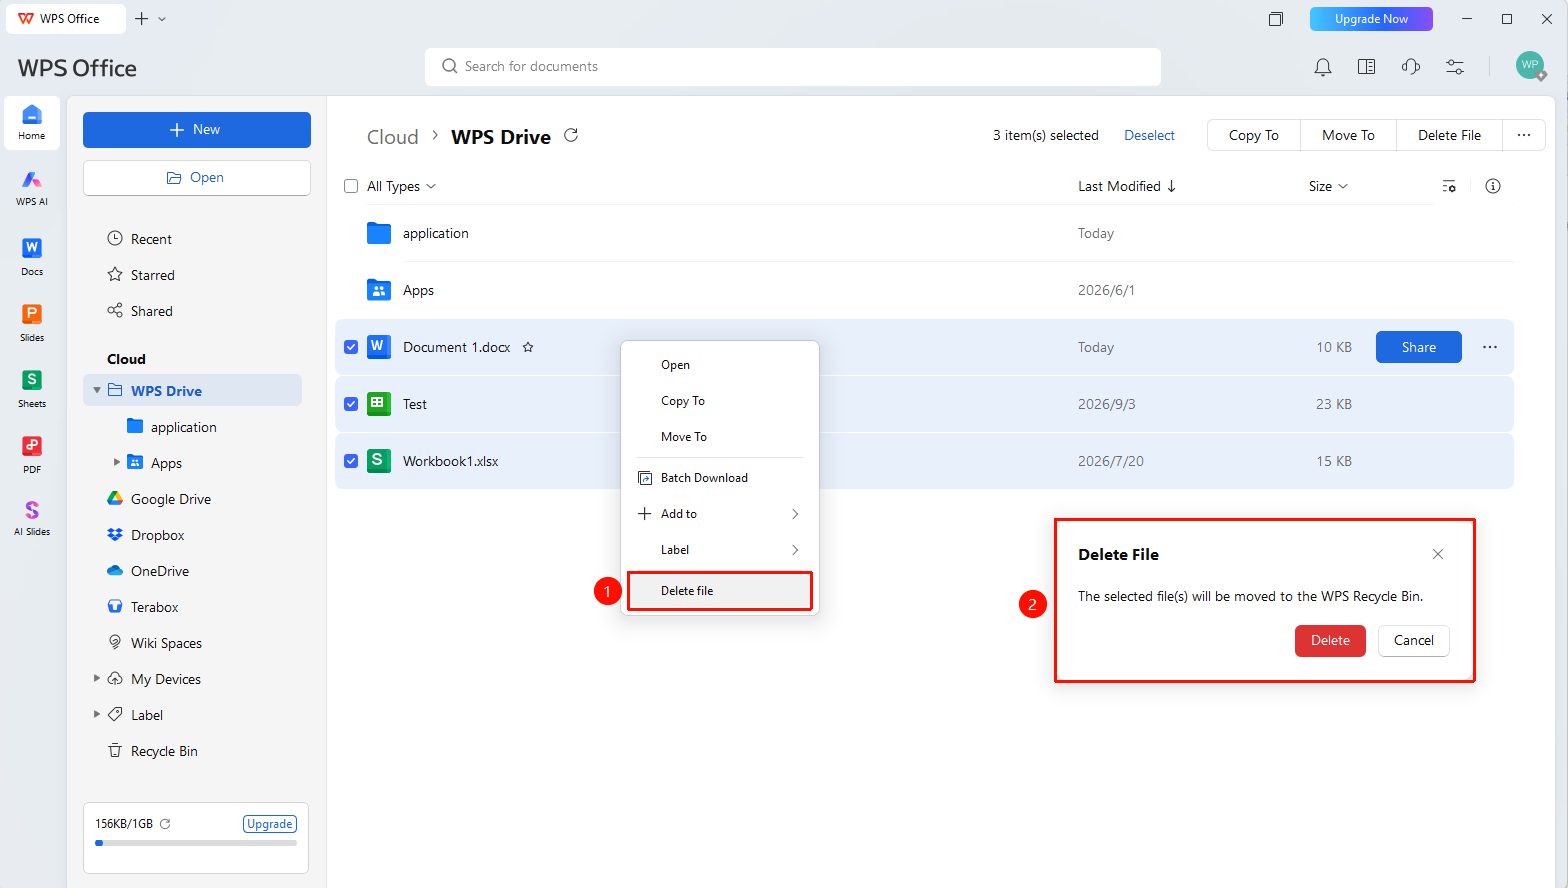This screenshot has width=1568, height=888.
Task: Click the Search for documents field
Action: [793, 67]
